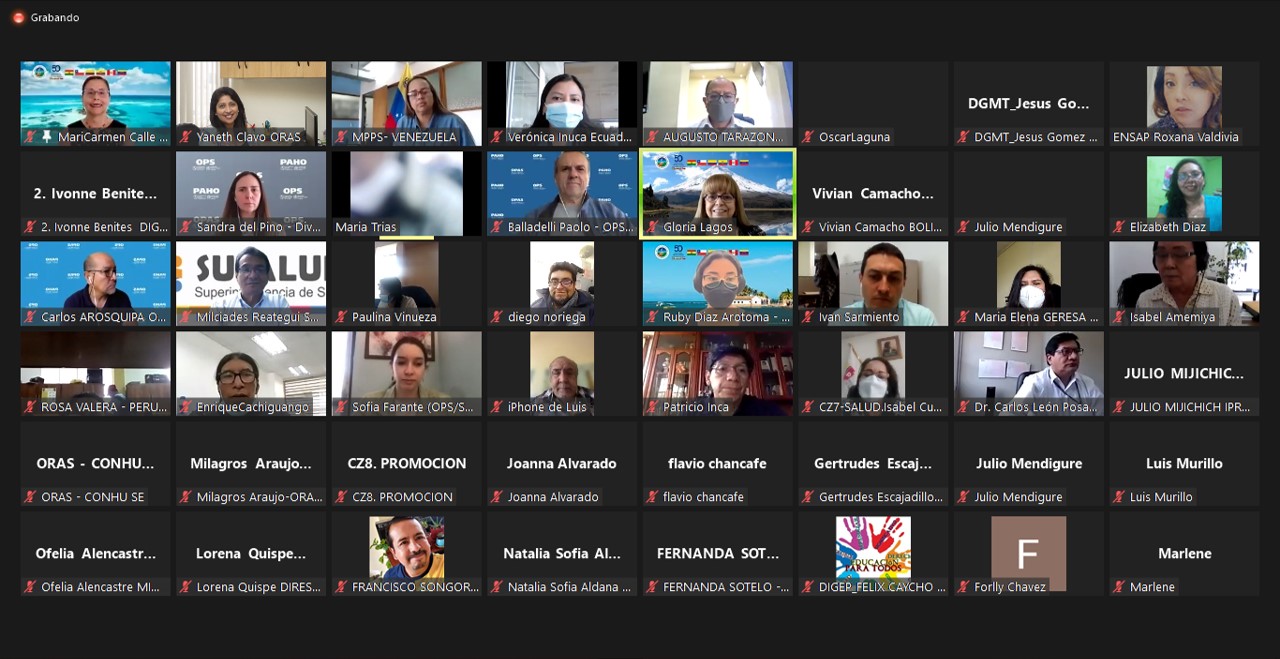Select the DIGER_FELIX CAYCHO colorful hands avatar
Viewport: 1280px width, 659px height.
tap(873, 548)
